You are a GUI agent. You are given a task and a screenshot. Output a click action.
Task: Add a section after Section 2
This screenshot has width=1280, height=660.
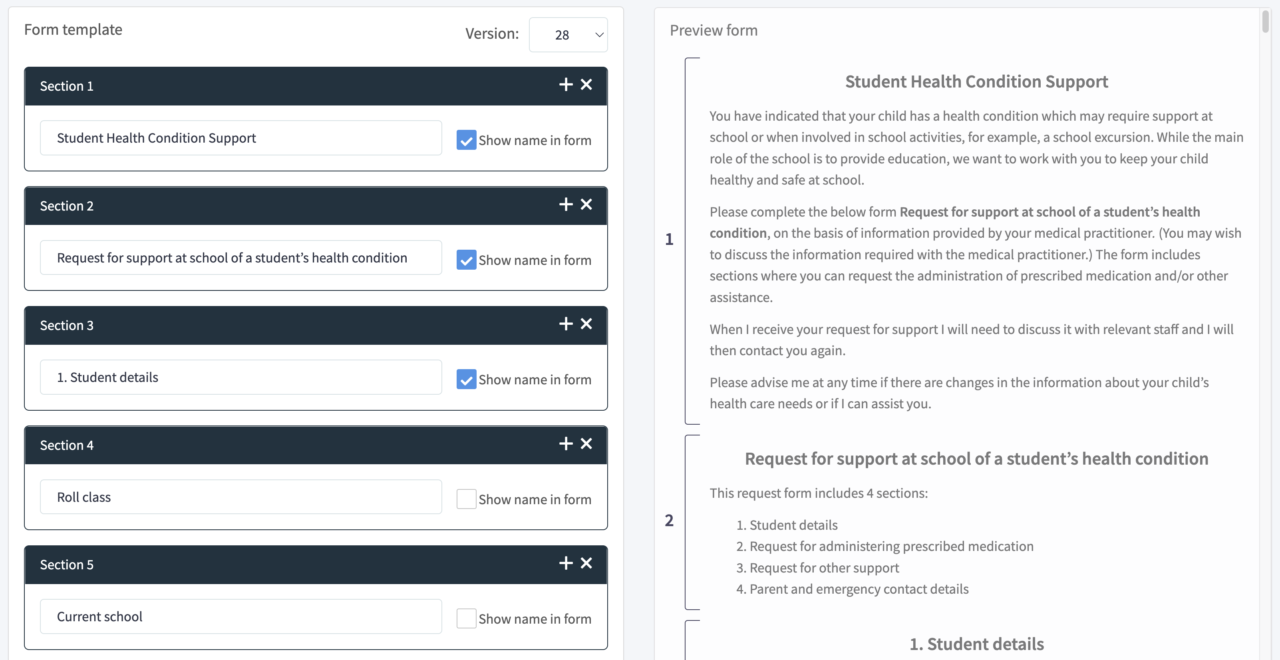(x=566, y=205)
